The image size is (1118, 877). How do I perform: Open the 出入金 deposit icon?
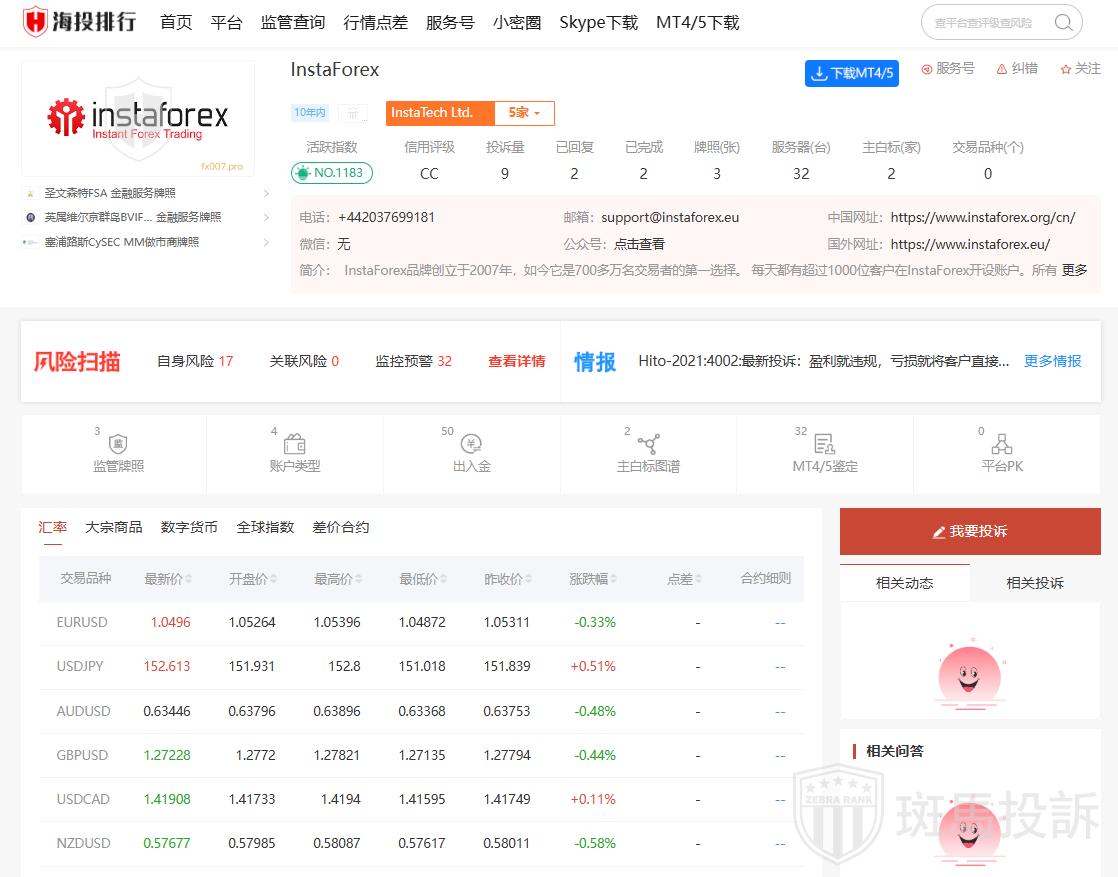coord(471,444)
